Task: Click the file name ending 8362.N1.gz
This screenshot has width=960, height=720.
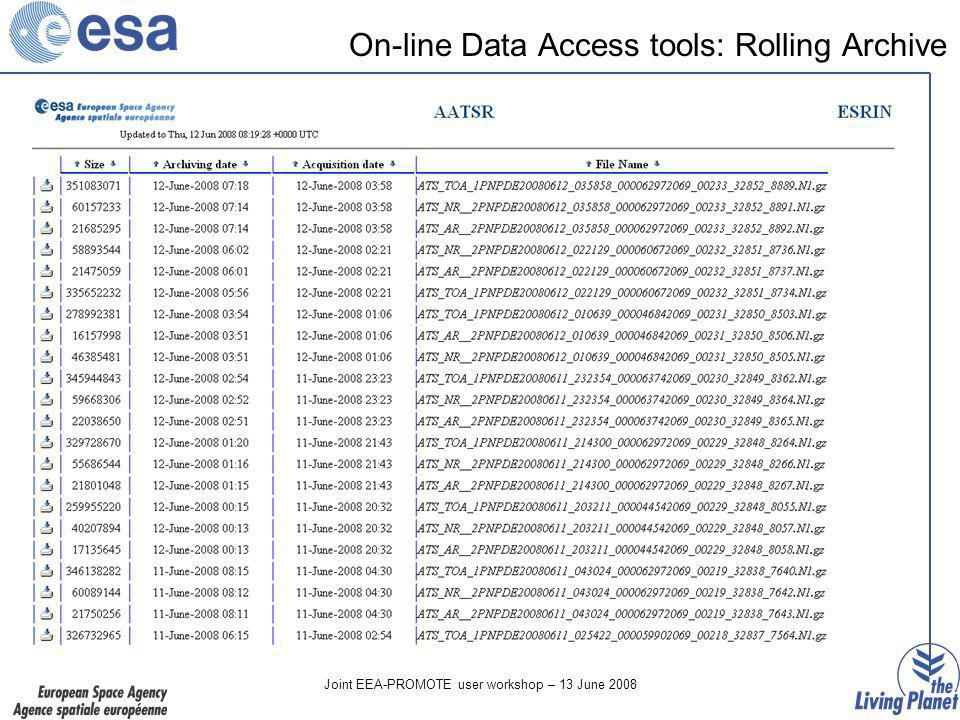Action: (621, 378)
